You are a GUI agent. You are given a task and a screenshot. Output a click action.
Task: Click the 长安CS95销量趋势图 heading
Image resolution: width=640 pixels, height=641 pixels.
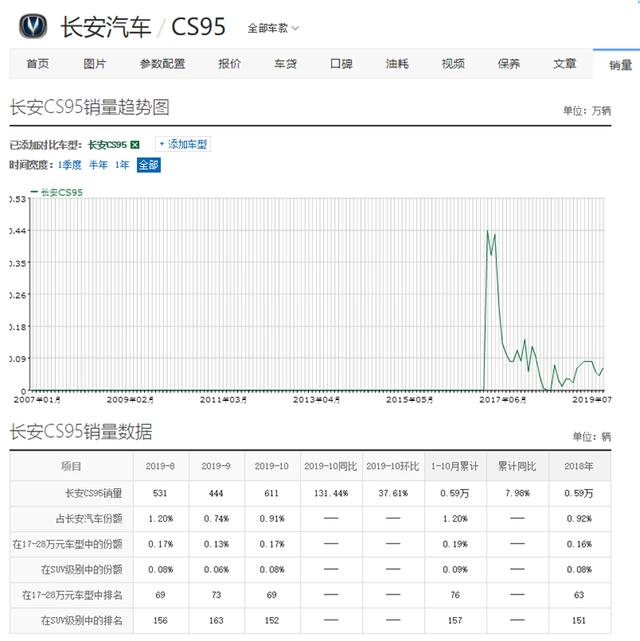[x=90, y=108]
